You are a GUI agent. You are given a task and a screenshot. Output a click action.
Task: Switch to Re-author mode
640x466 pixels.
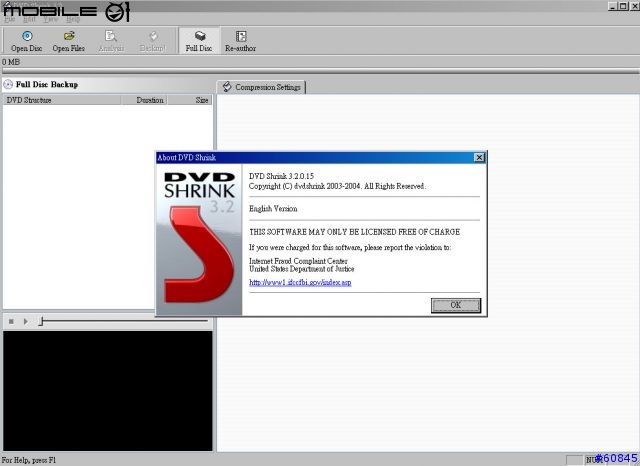tap(240, 41)
